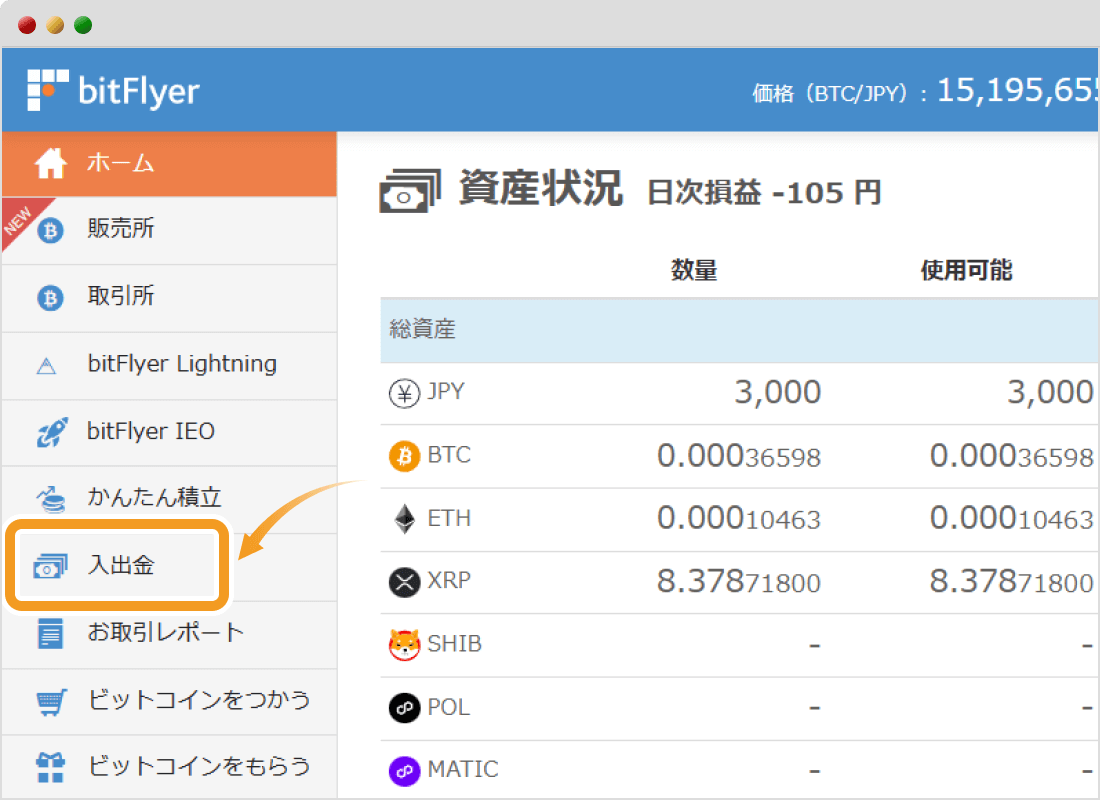Image resolution: width=1100 pixels, height=800 pixels.
Task: Click the home icon beside ホーム
Action: pos(49,163)
